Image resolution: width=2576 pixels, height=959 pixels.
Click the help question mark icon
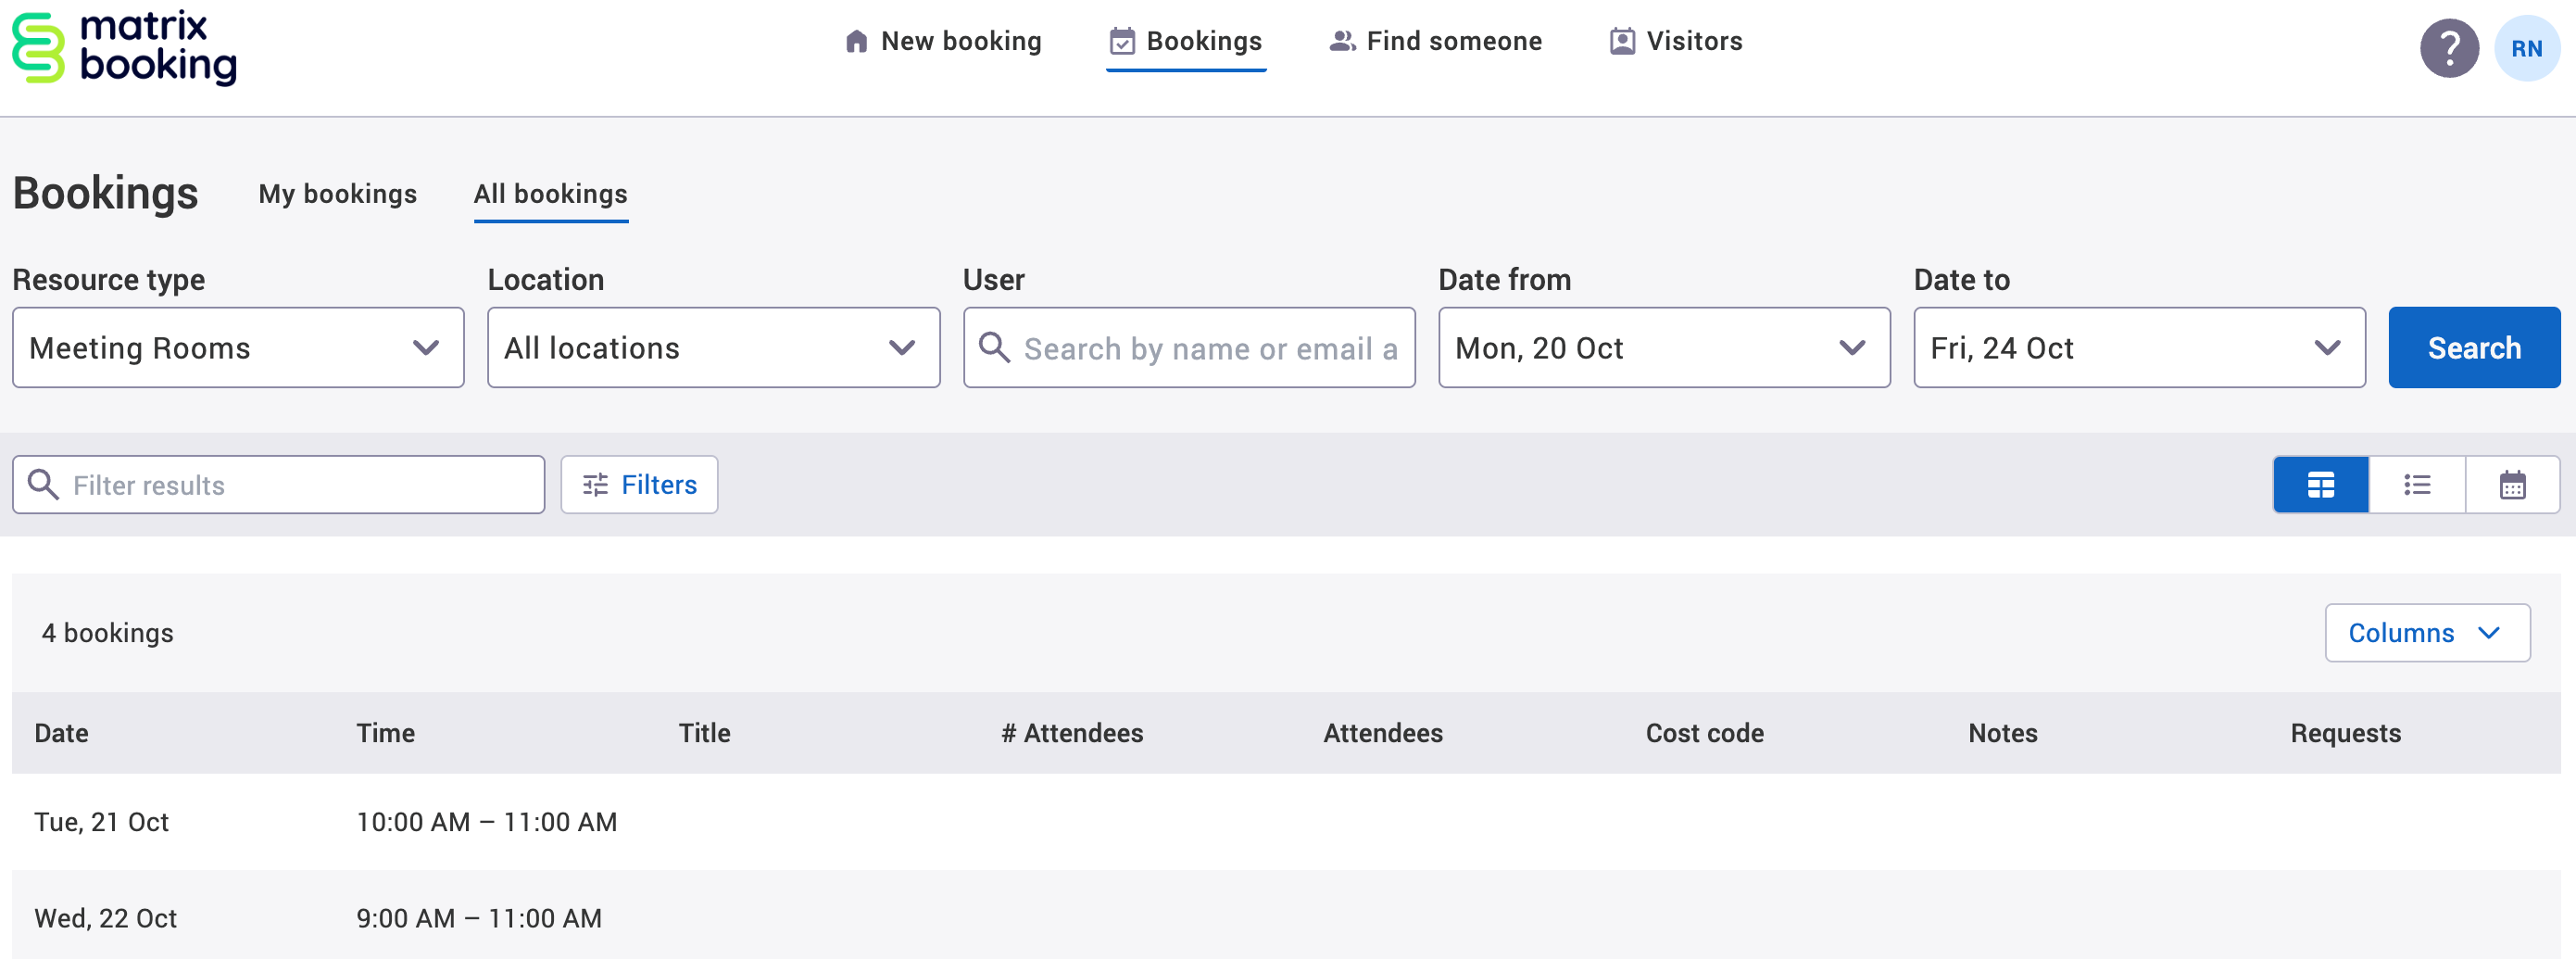[2449, 47]
